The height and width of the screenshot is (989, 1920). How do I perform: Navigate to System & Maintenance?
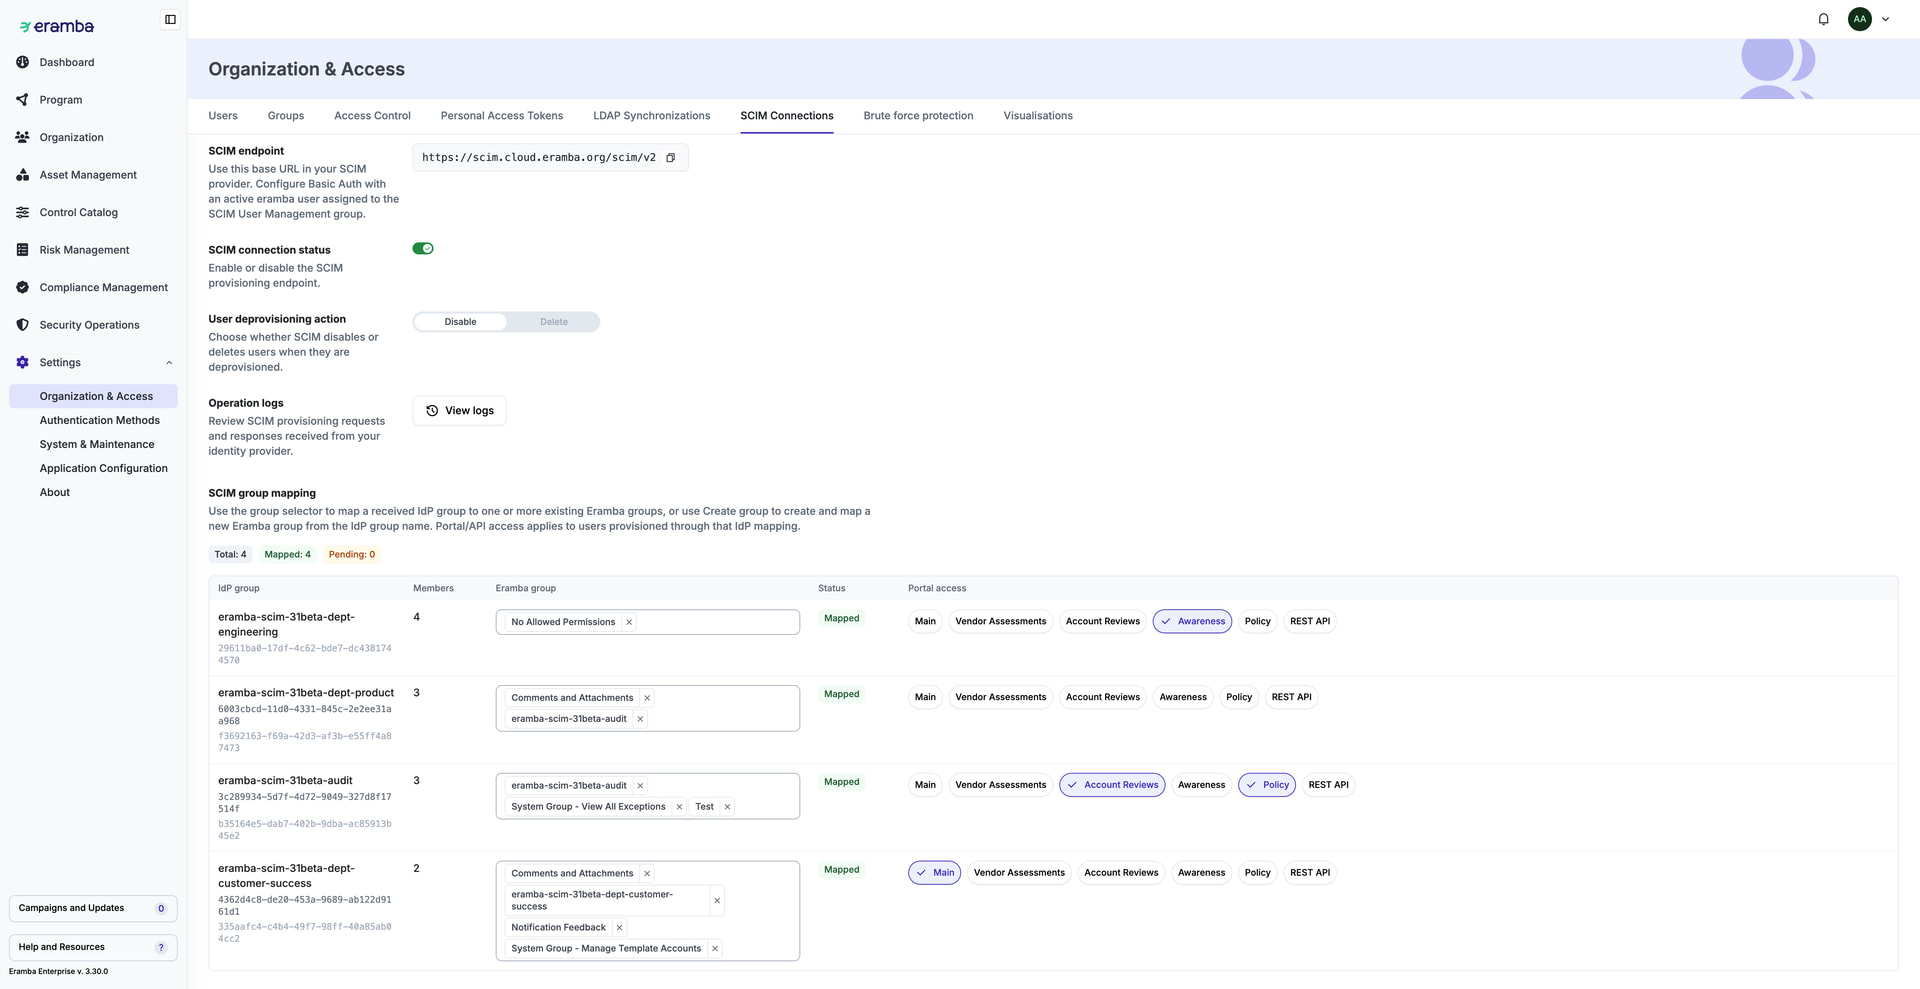97,445
